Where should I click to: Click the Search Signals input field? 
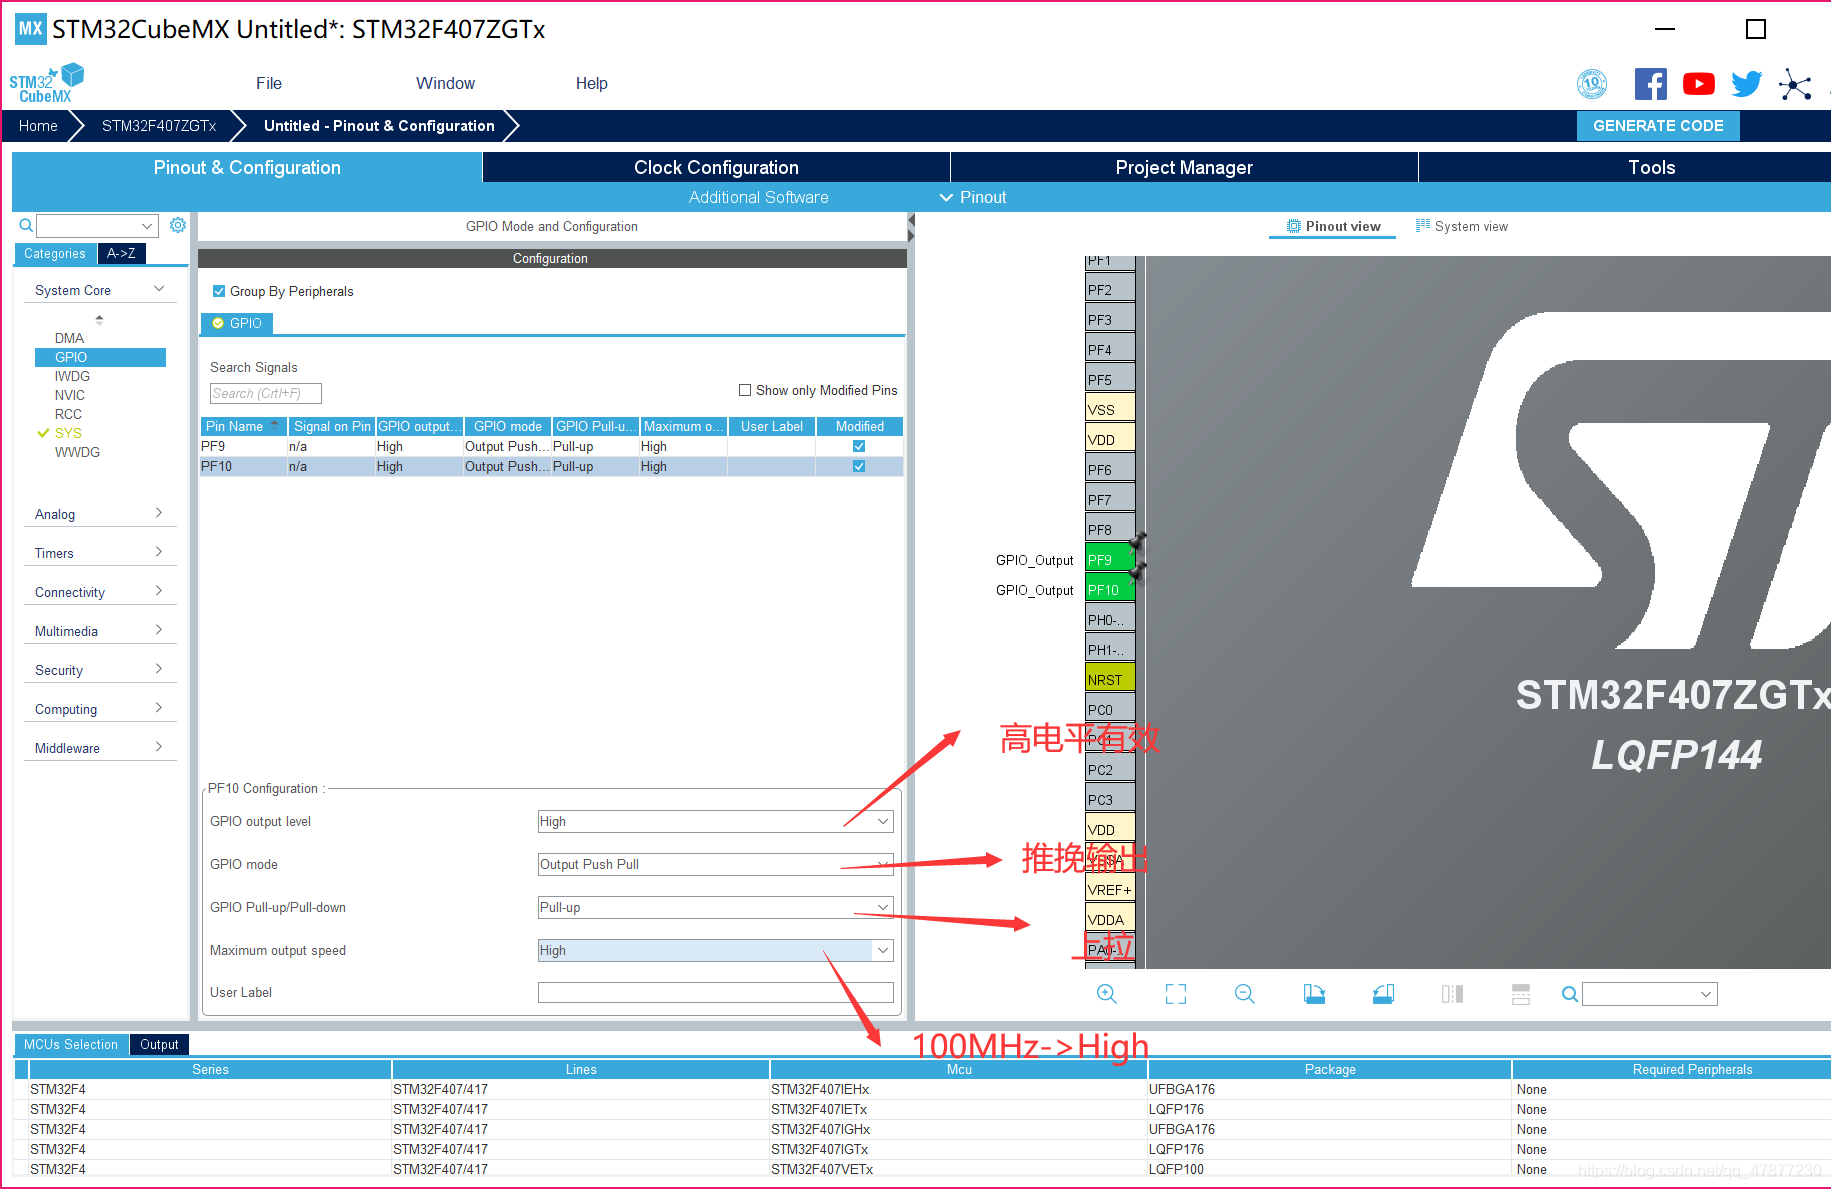coord(266,393)
